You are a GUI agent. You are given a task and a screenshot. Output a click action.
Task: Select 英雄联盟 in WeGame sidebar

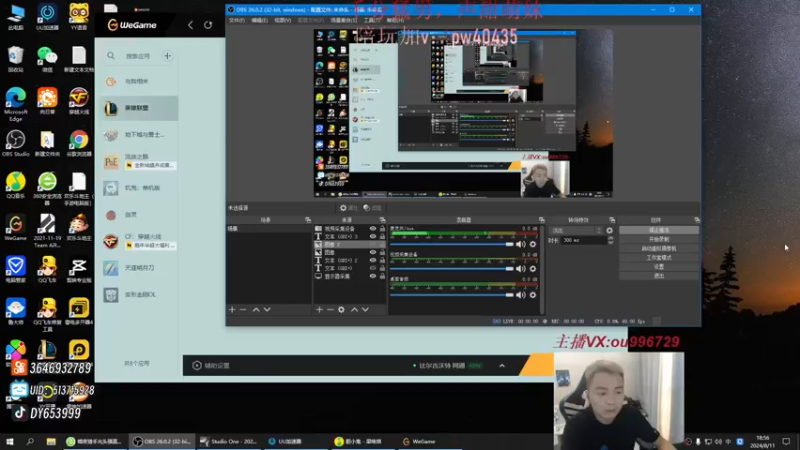tap(139, 108)
